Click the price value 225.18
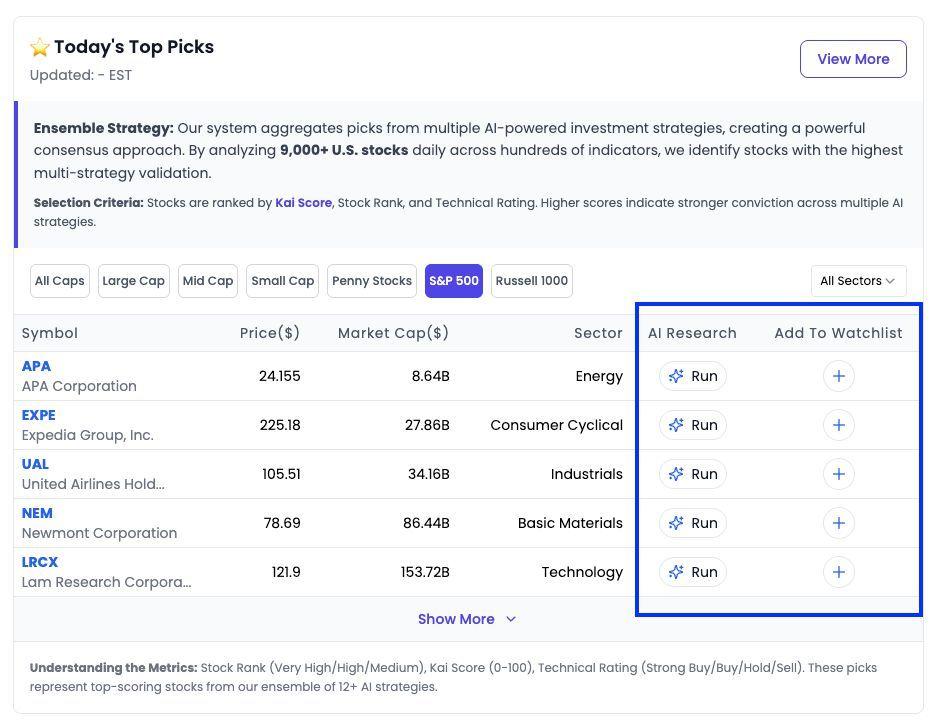The image size is (944, 727). click(x=280, y=425)
